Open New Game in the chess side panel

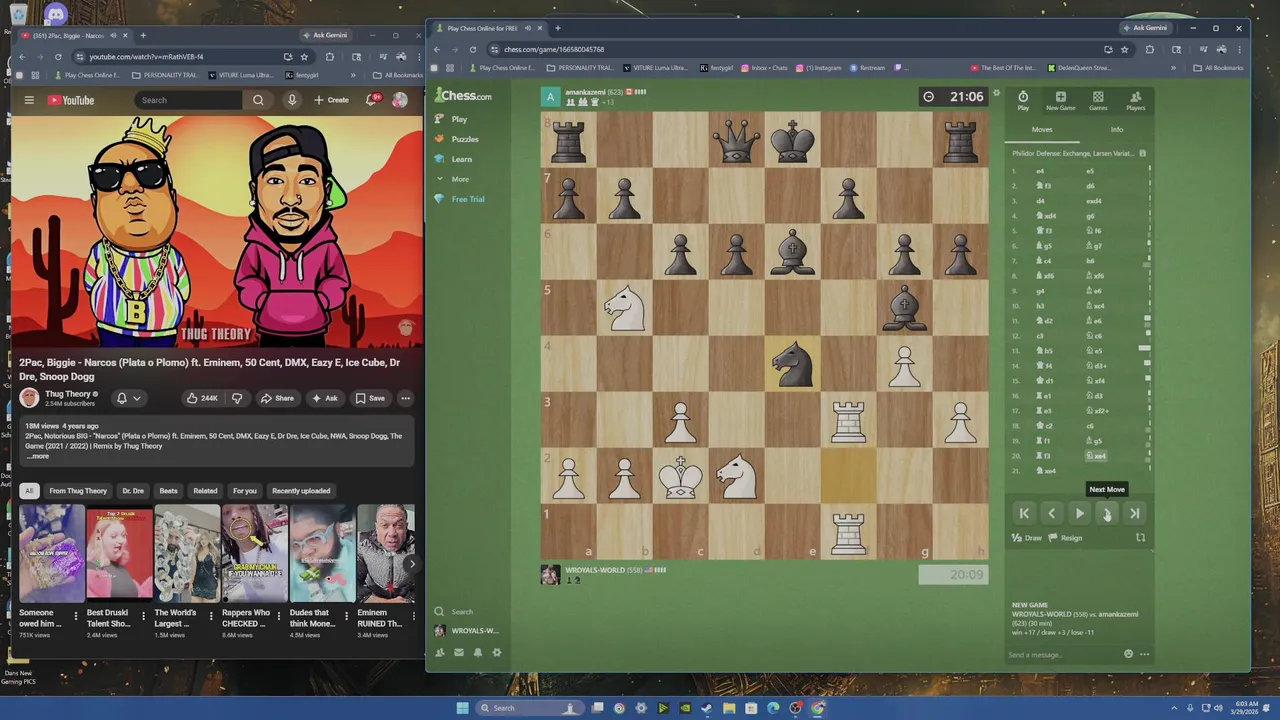(1060, 100)
